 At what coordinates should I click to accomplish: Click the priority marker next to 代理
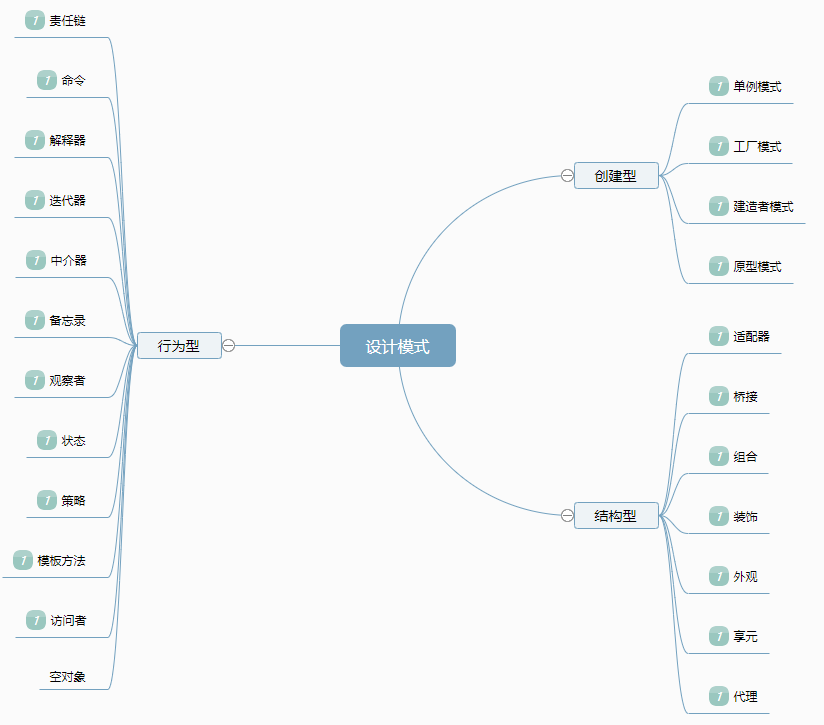(x=719, y=696)
